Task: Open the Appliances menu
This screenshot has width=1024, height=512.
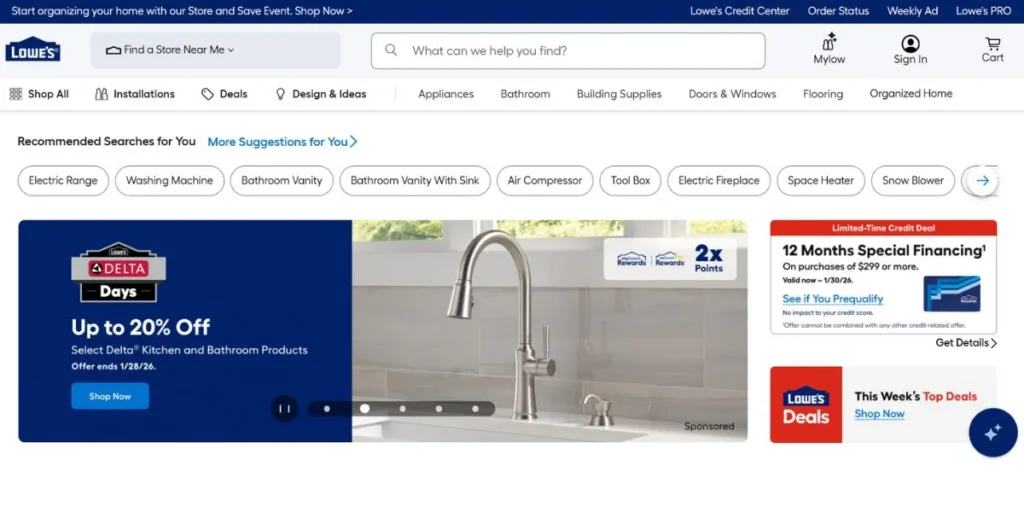Action: [445, 94]
